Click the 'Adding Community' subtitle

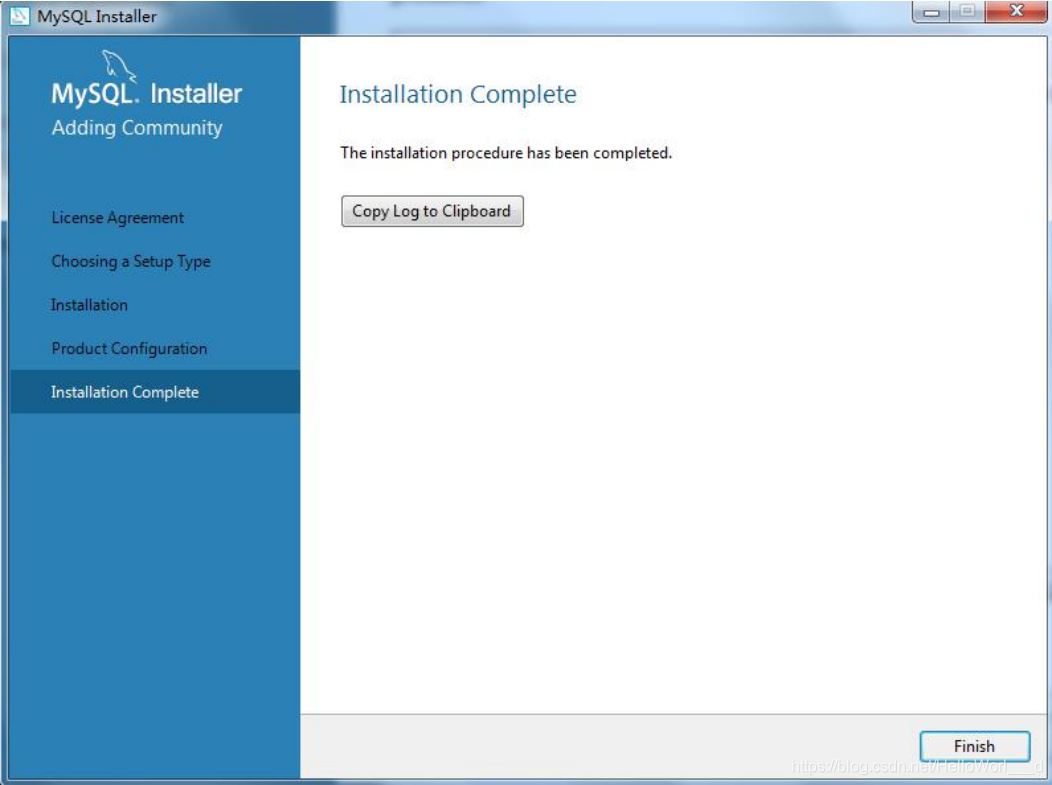pos(137,127)
